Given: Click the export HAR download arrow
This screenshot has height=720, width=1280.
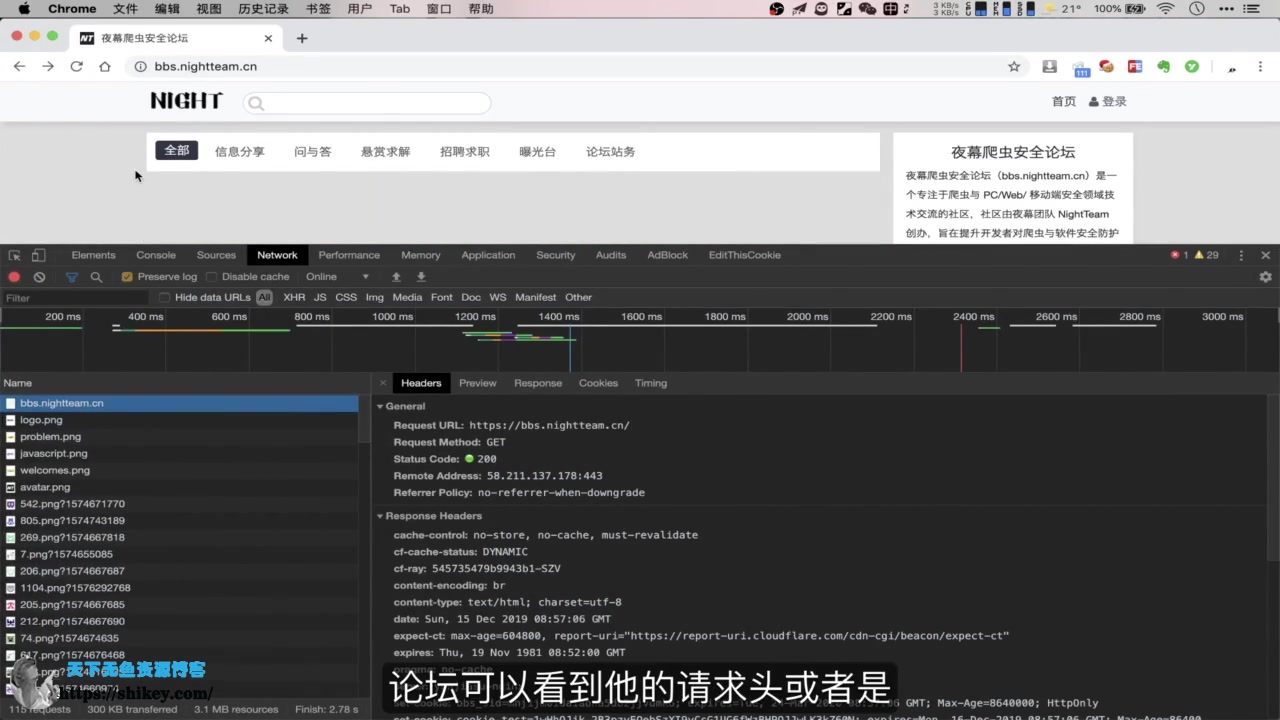Looking at the screenshot, I should (421, 277).
